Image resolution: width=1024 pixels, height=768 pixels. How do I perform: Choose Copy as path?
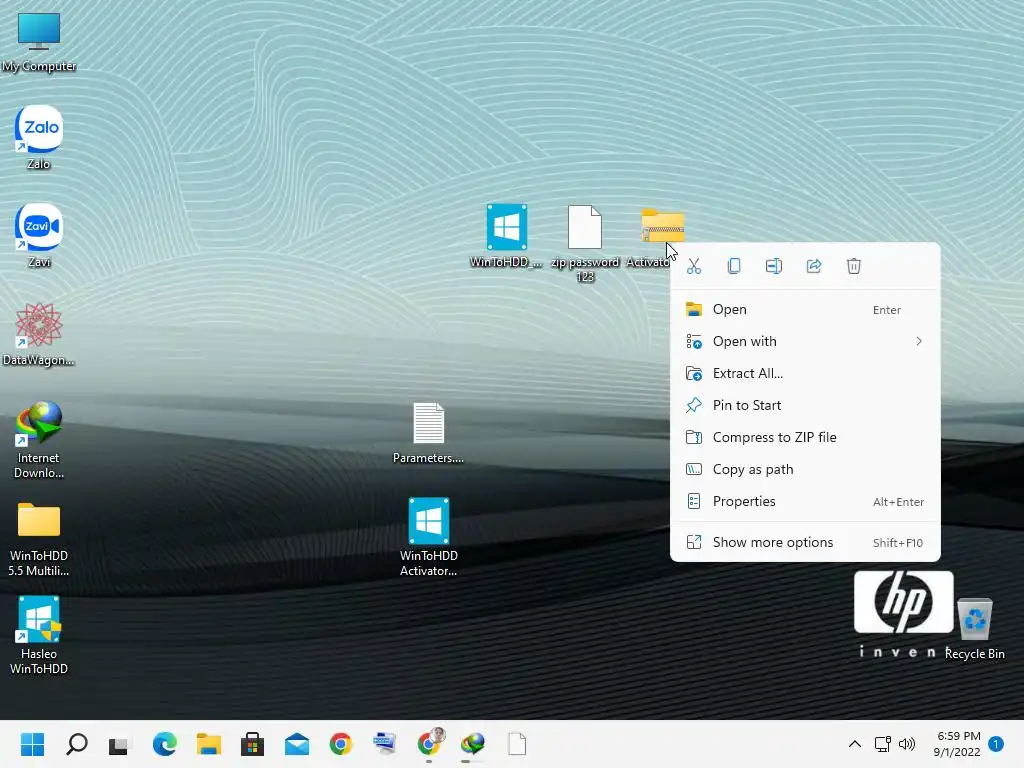805,470
